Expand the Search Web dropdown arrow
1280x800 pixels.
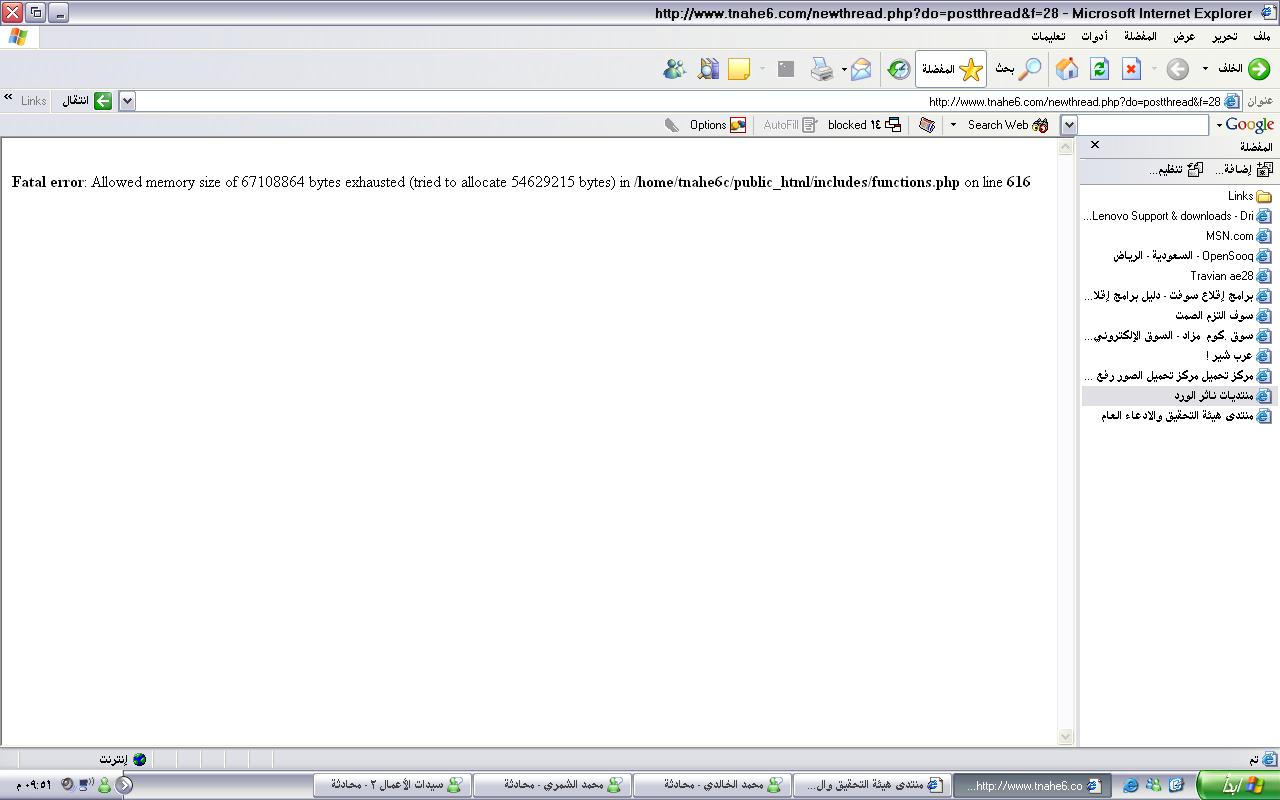pyautogui.click(x=953, y=125)
